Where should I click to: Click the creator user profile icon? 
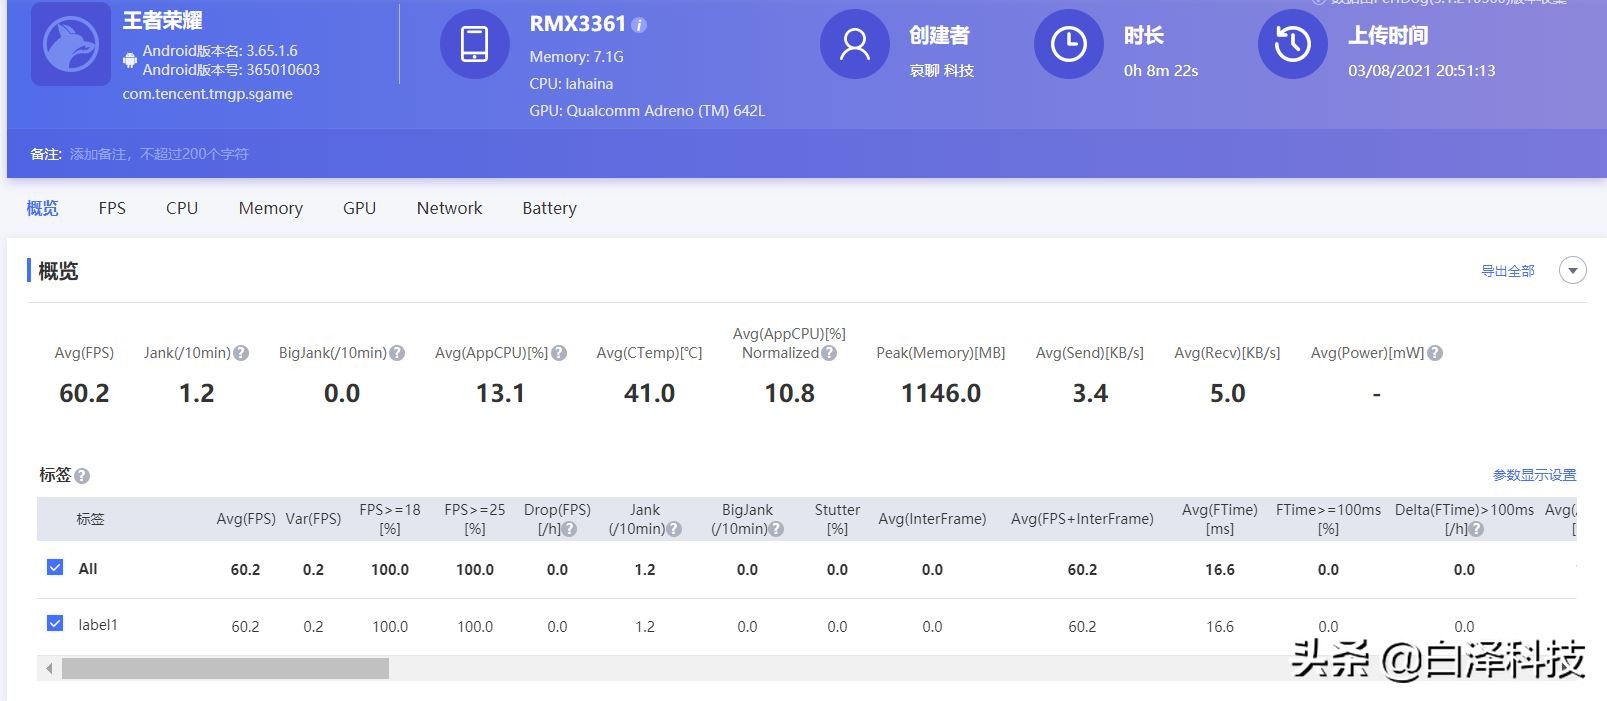tap(854, 45)
